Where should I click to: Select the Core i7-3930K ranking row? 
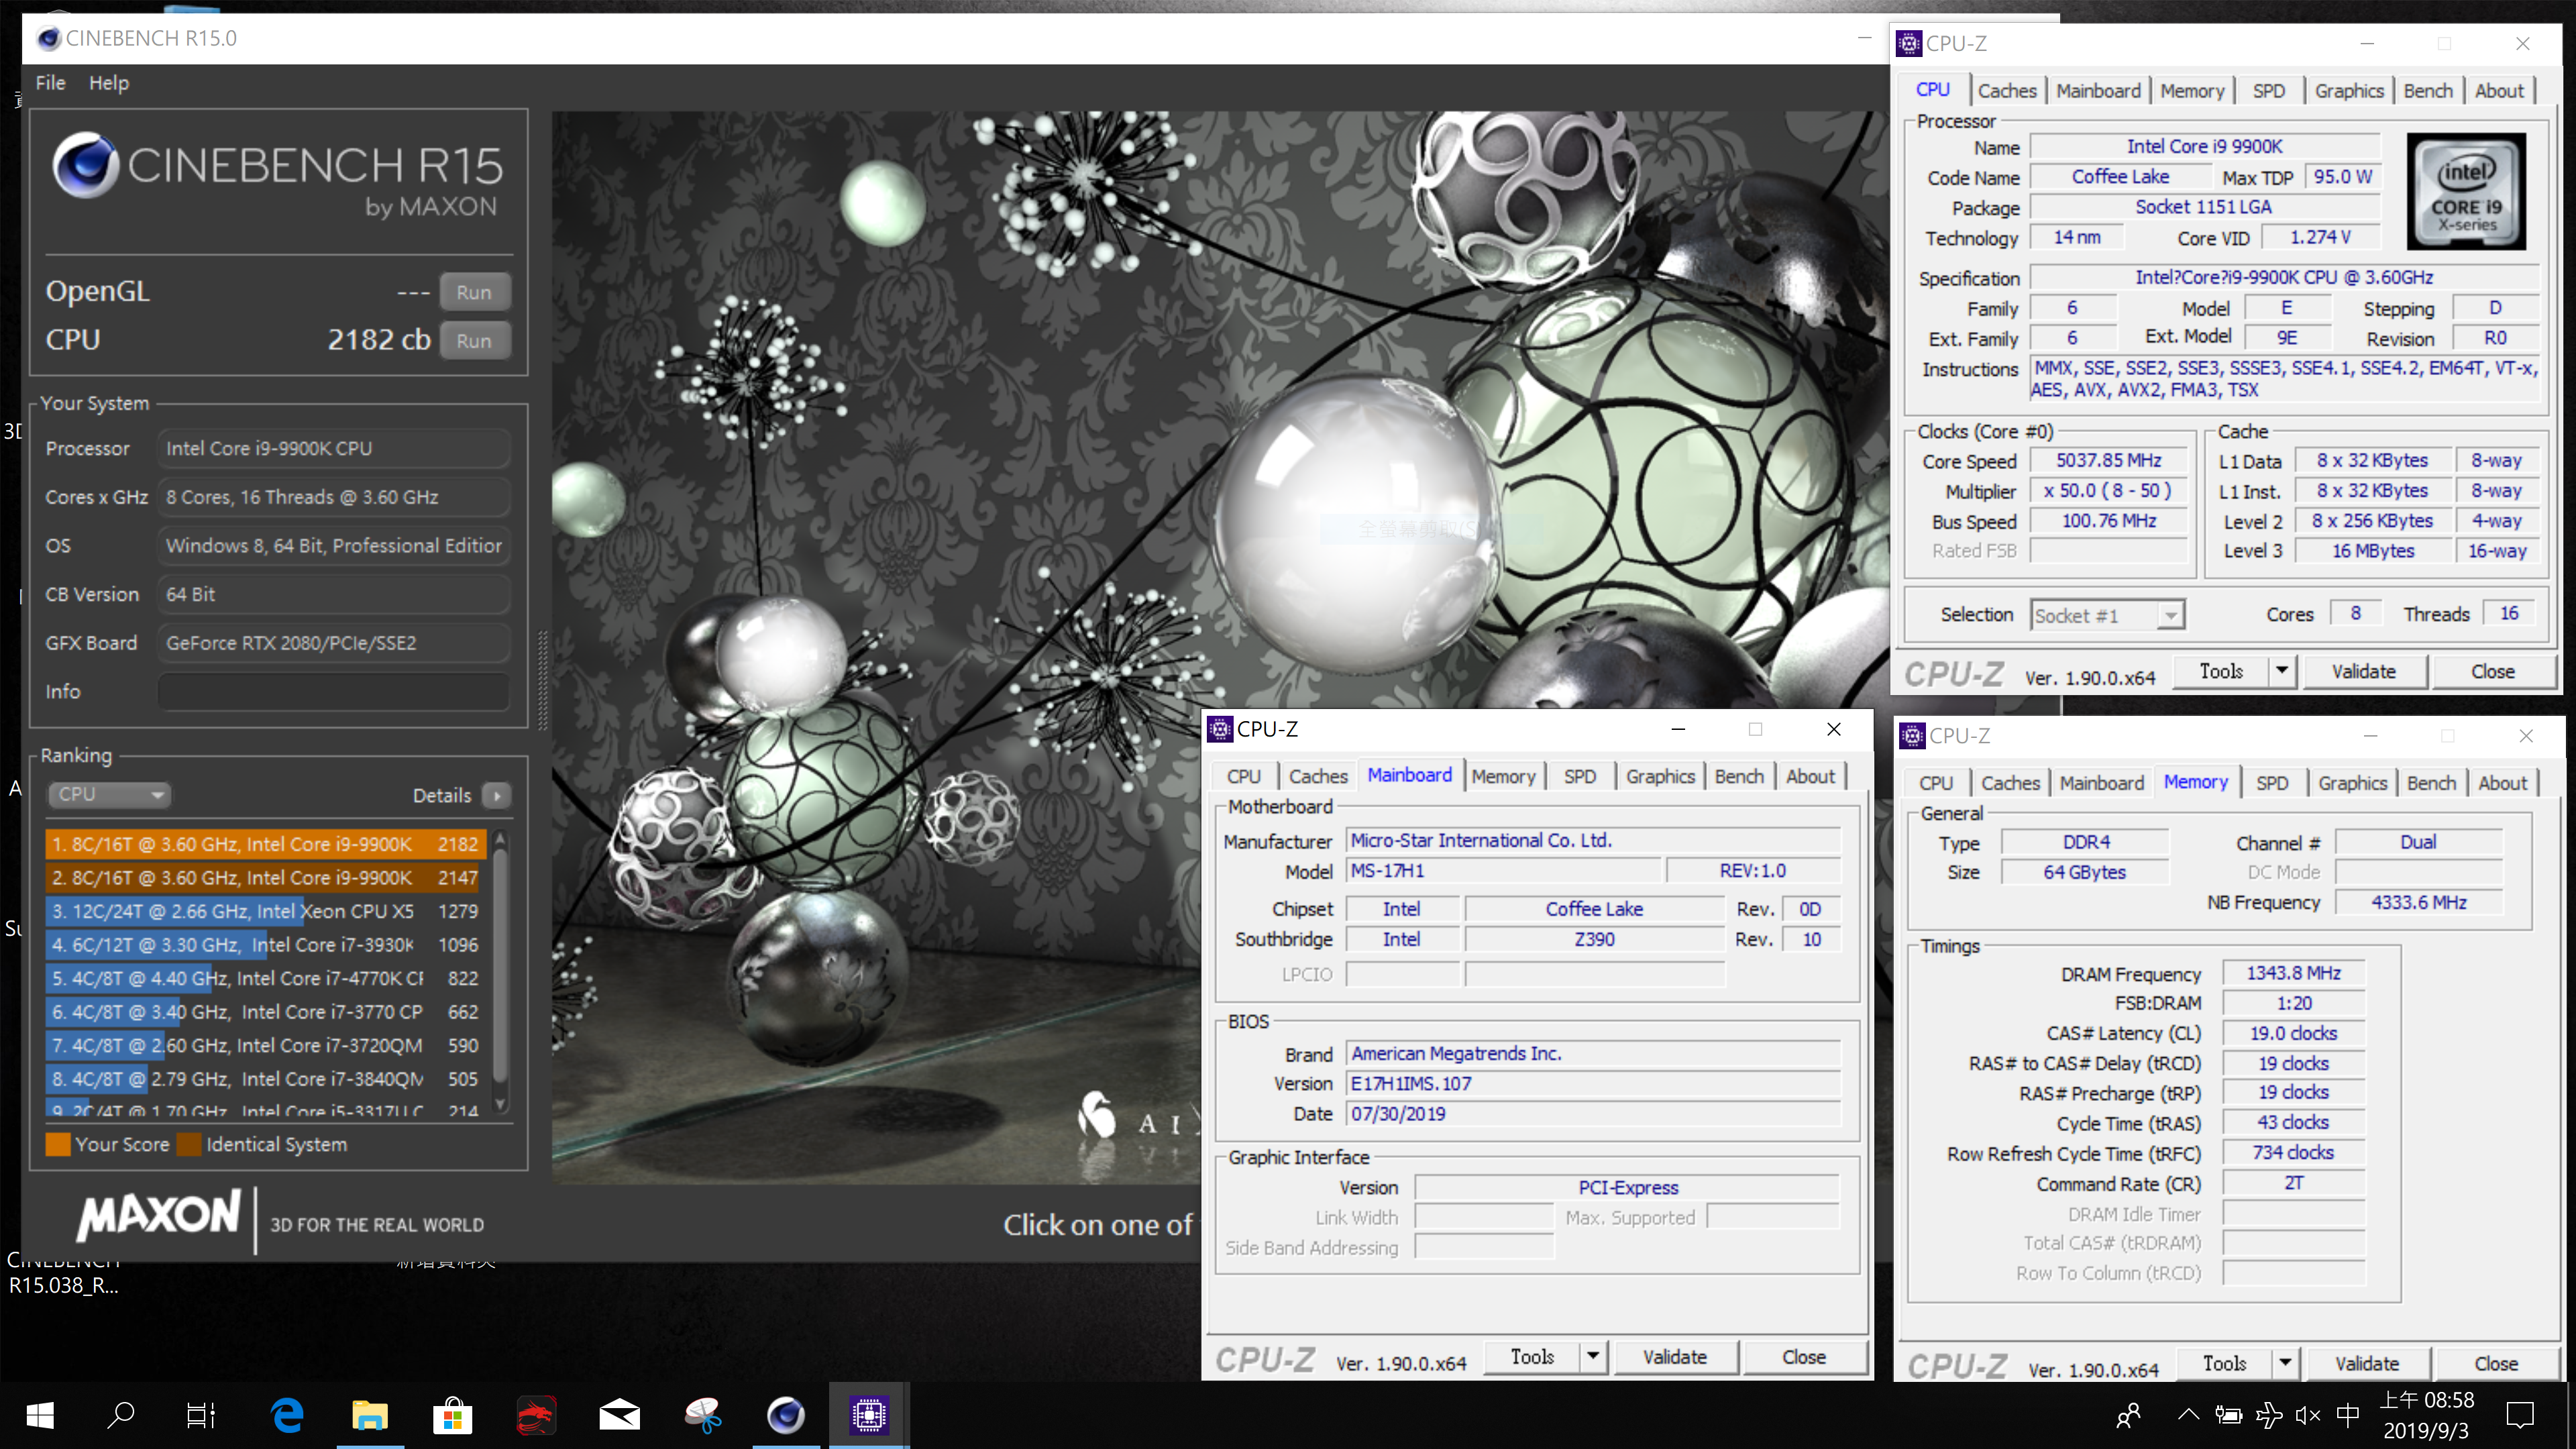pyautogui.click(x=266, y=945)
